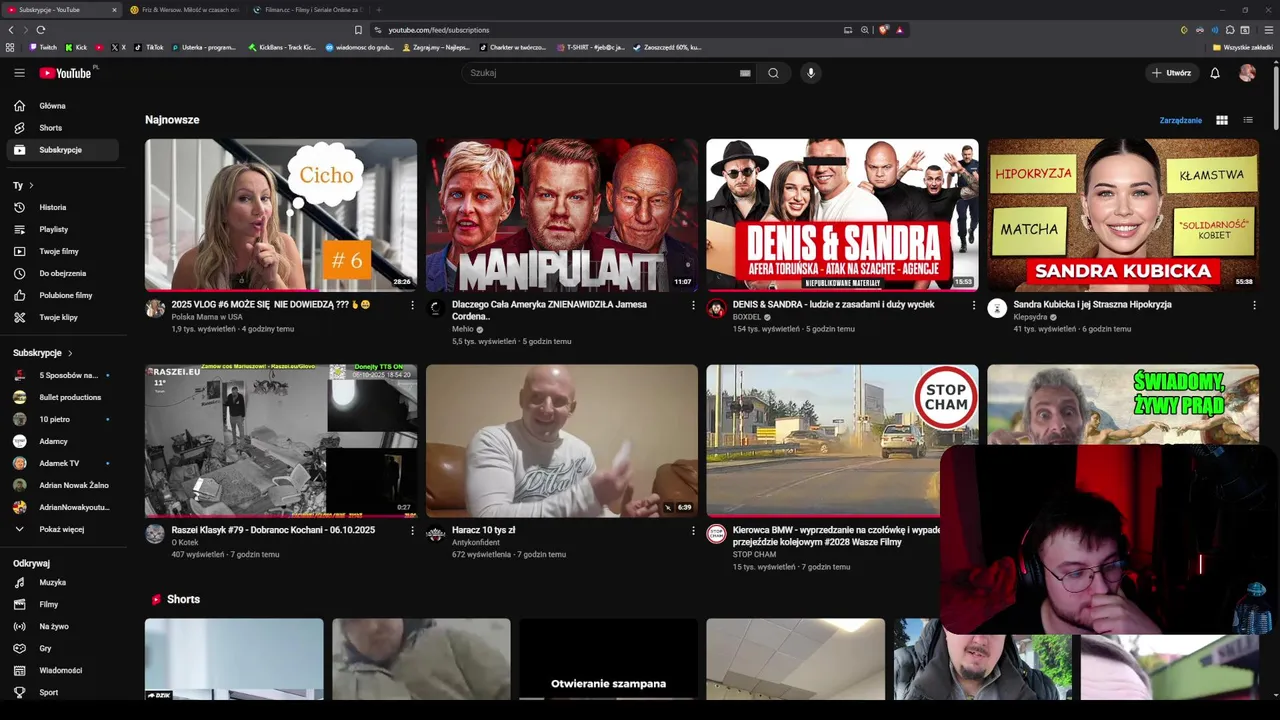Open Na żywo live section

(x=61, y=626)
